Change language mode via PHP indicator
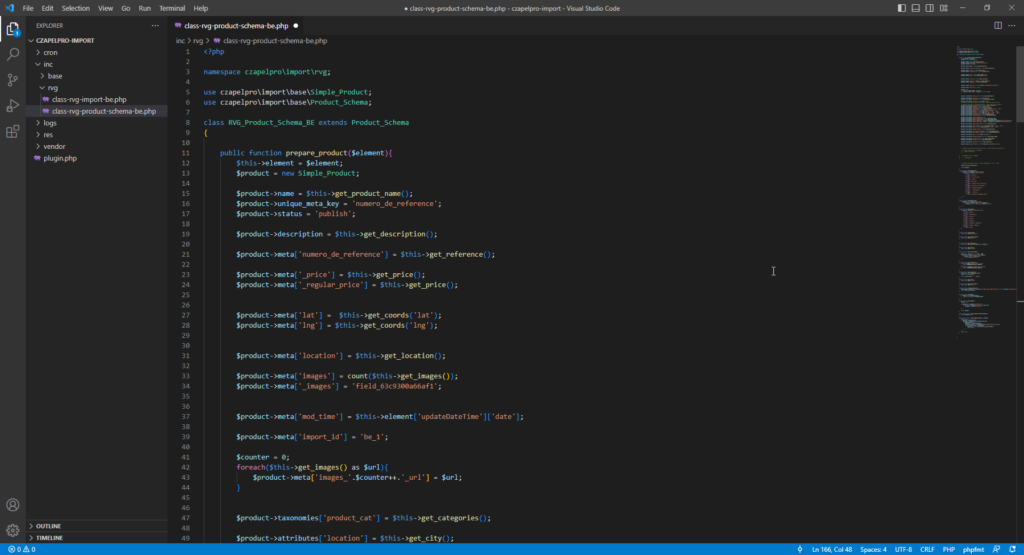The image size is (1024, 555). (x=948, y=549)
